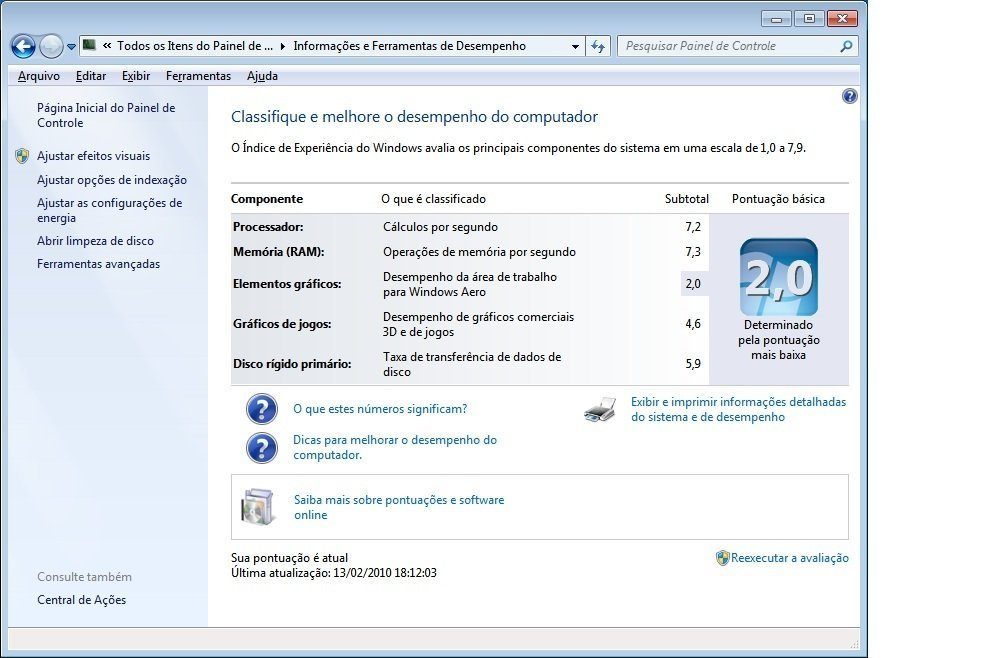The width and height of the screenshot is (1008, 658).
Task: Click the printer icon
Action: coord(600,409)
